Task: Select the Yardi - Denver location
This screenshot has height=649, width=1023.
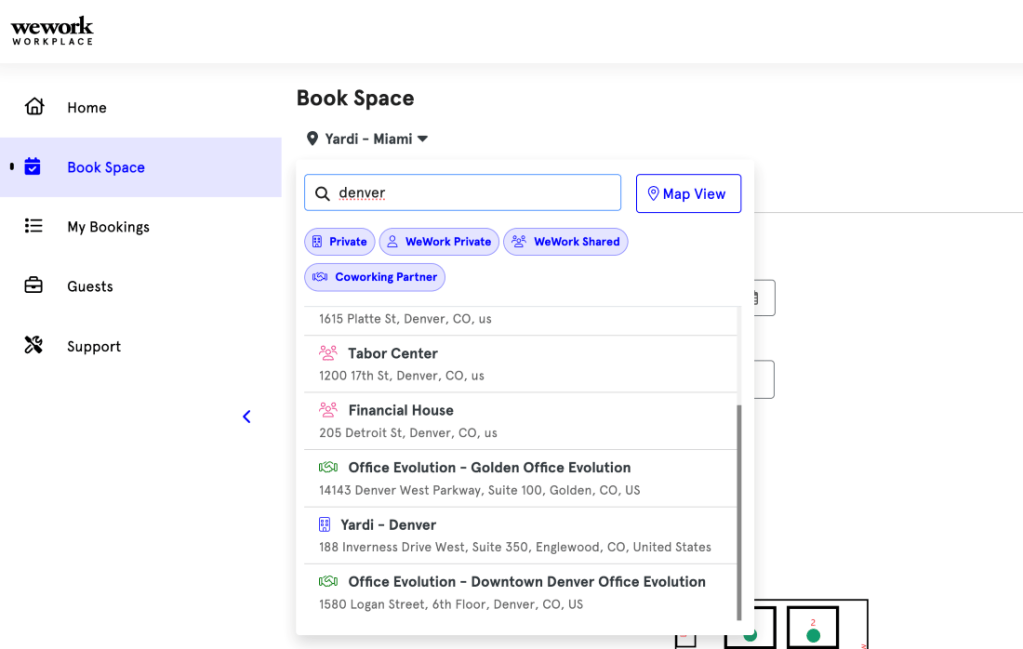Action: pos(521,536)
